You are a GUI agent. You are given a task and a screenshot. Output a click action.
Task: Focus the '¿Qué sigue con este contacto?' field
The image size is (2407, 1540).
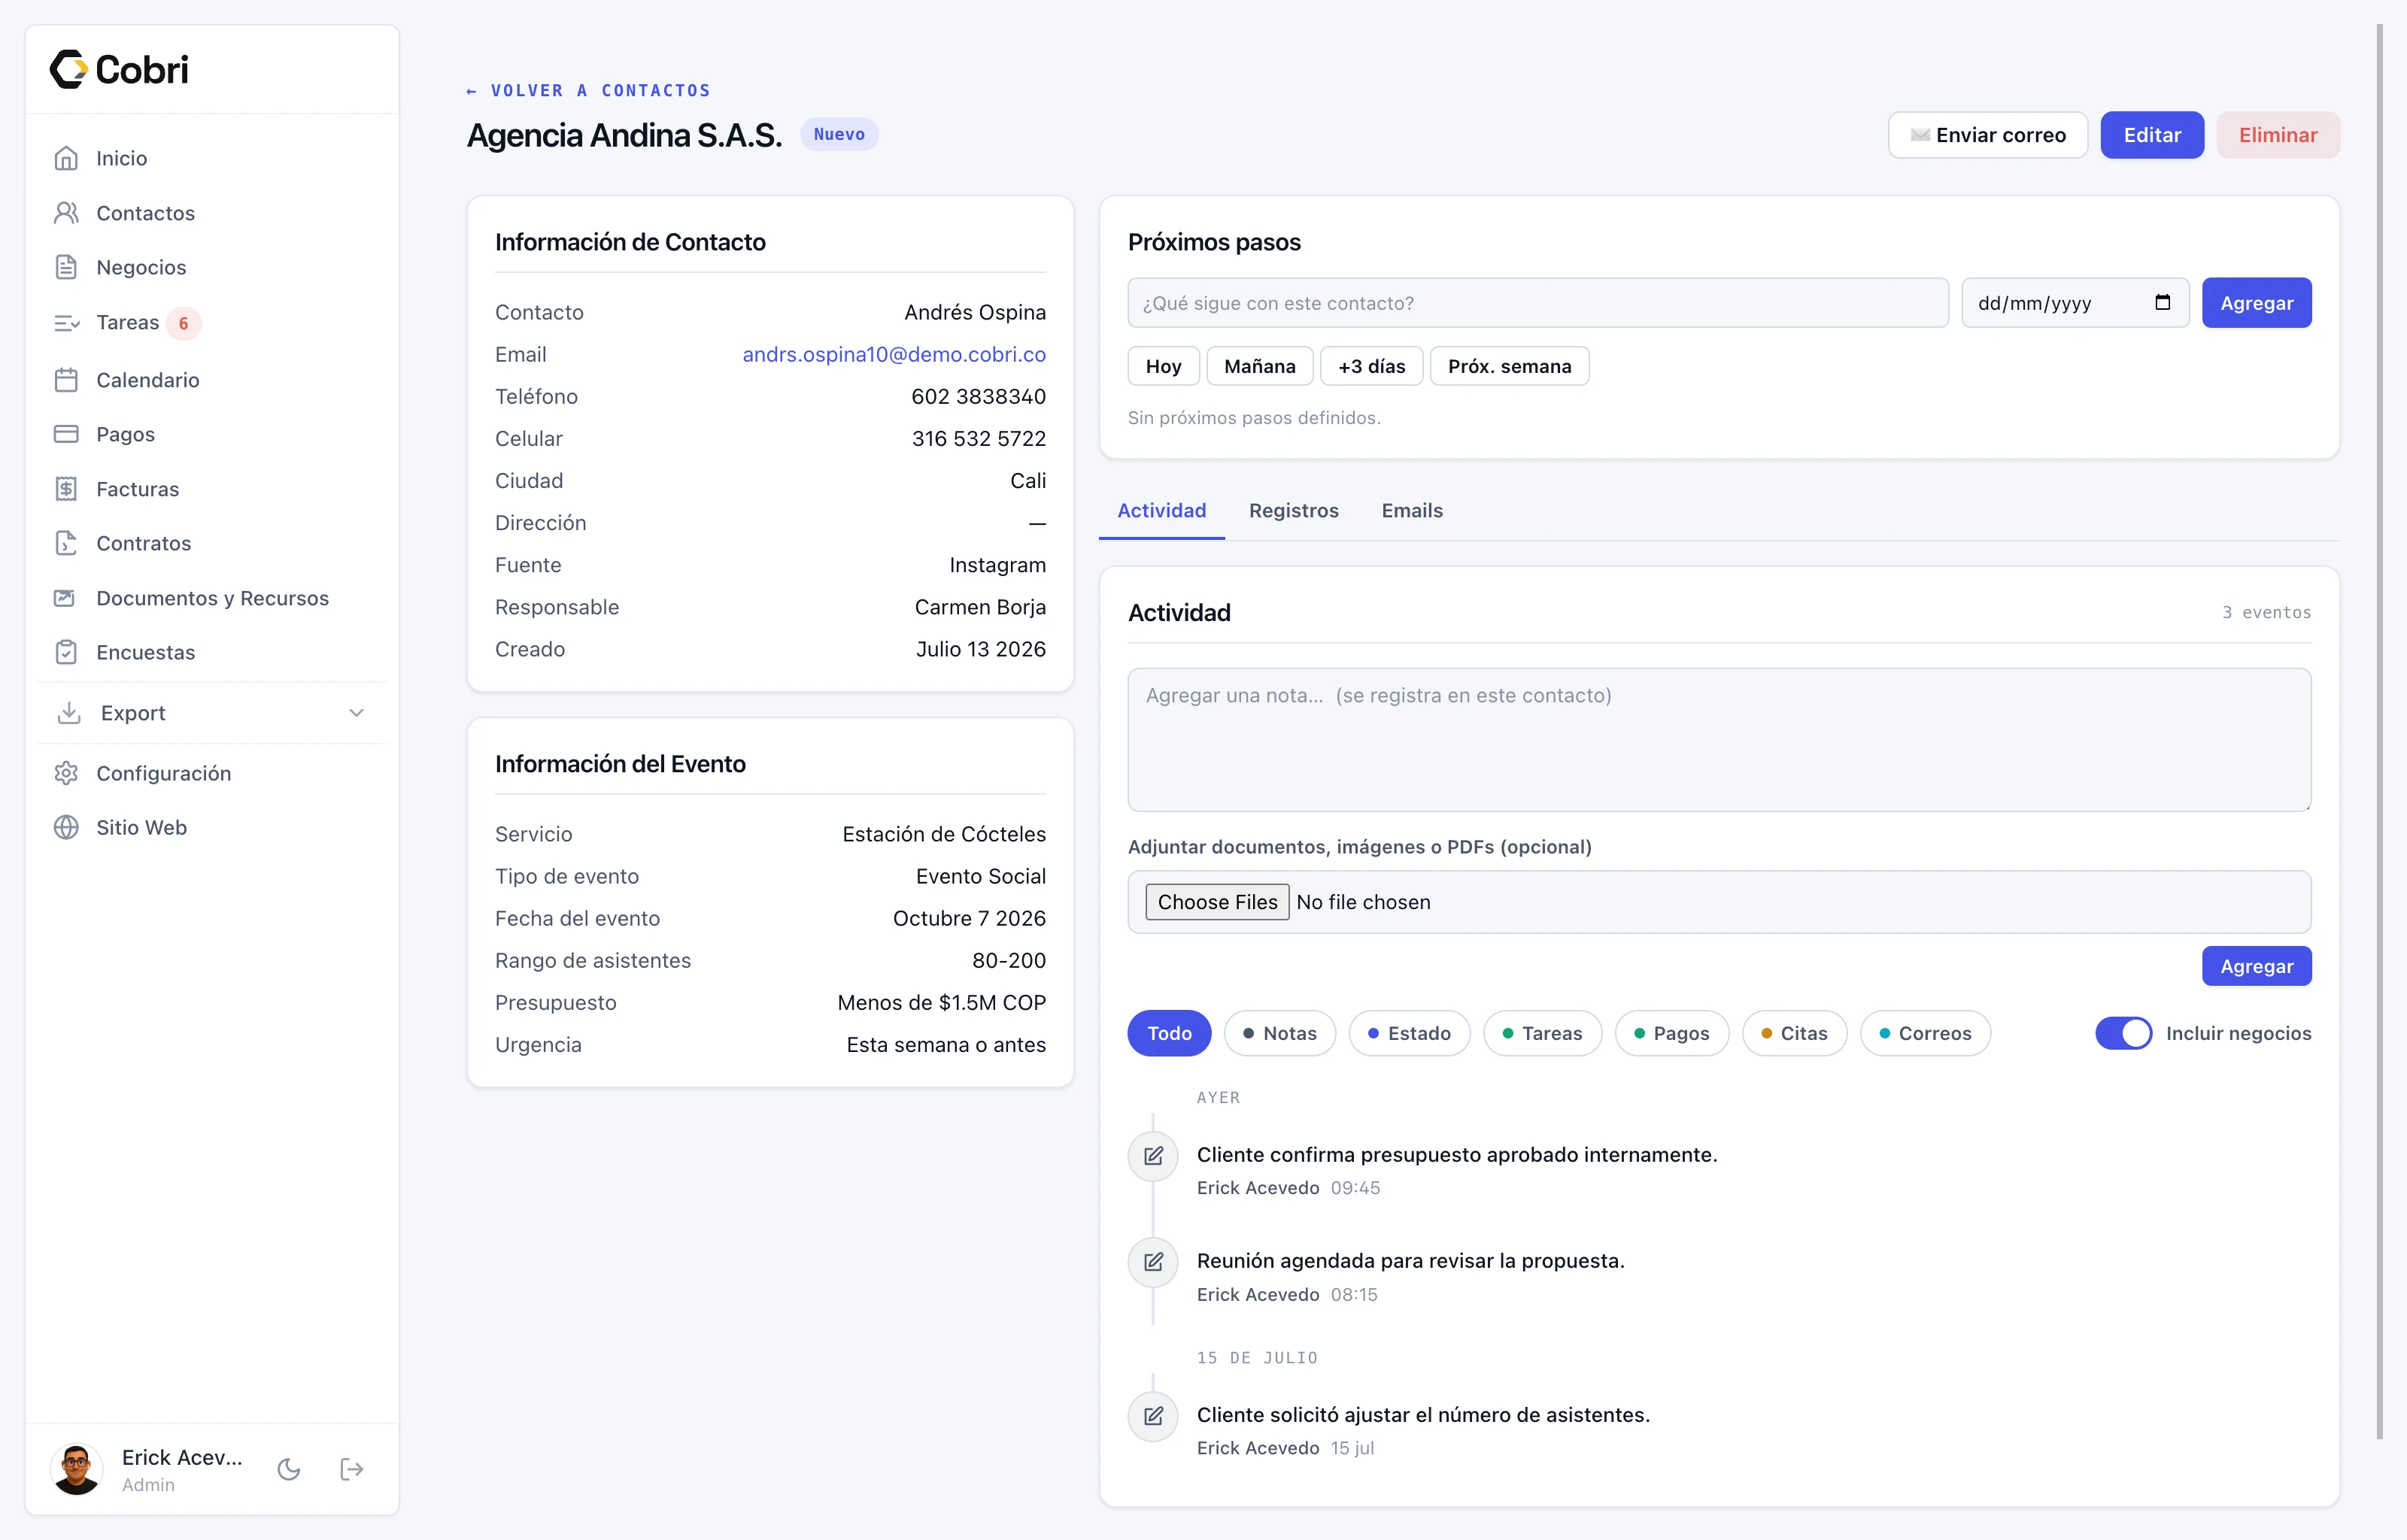[x=1538, y=303]
